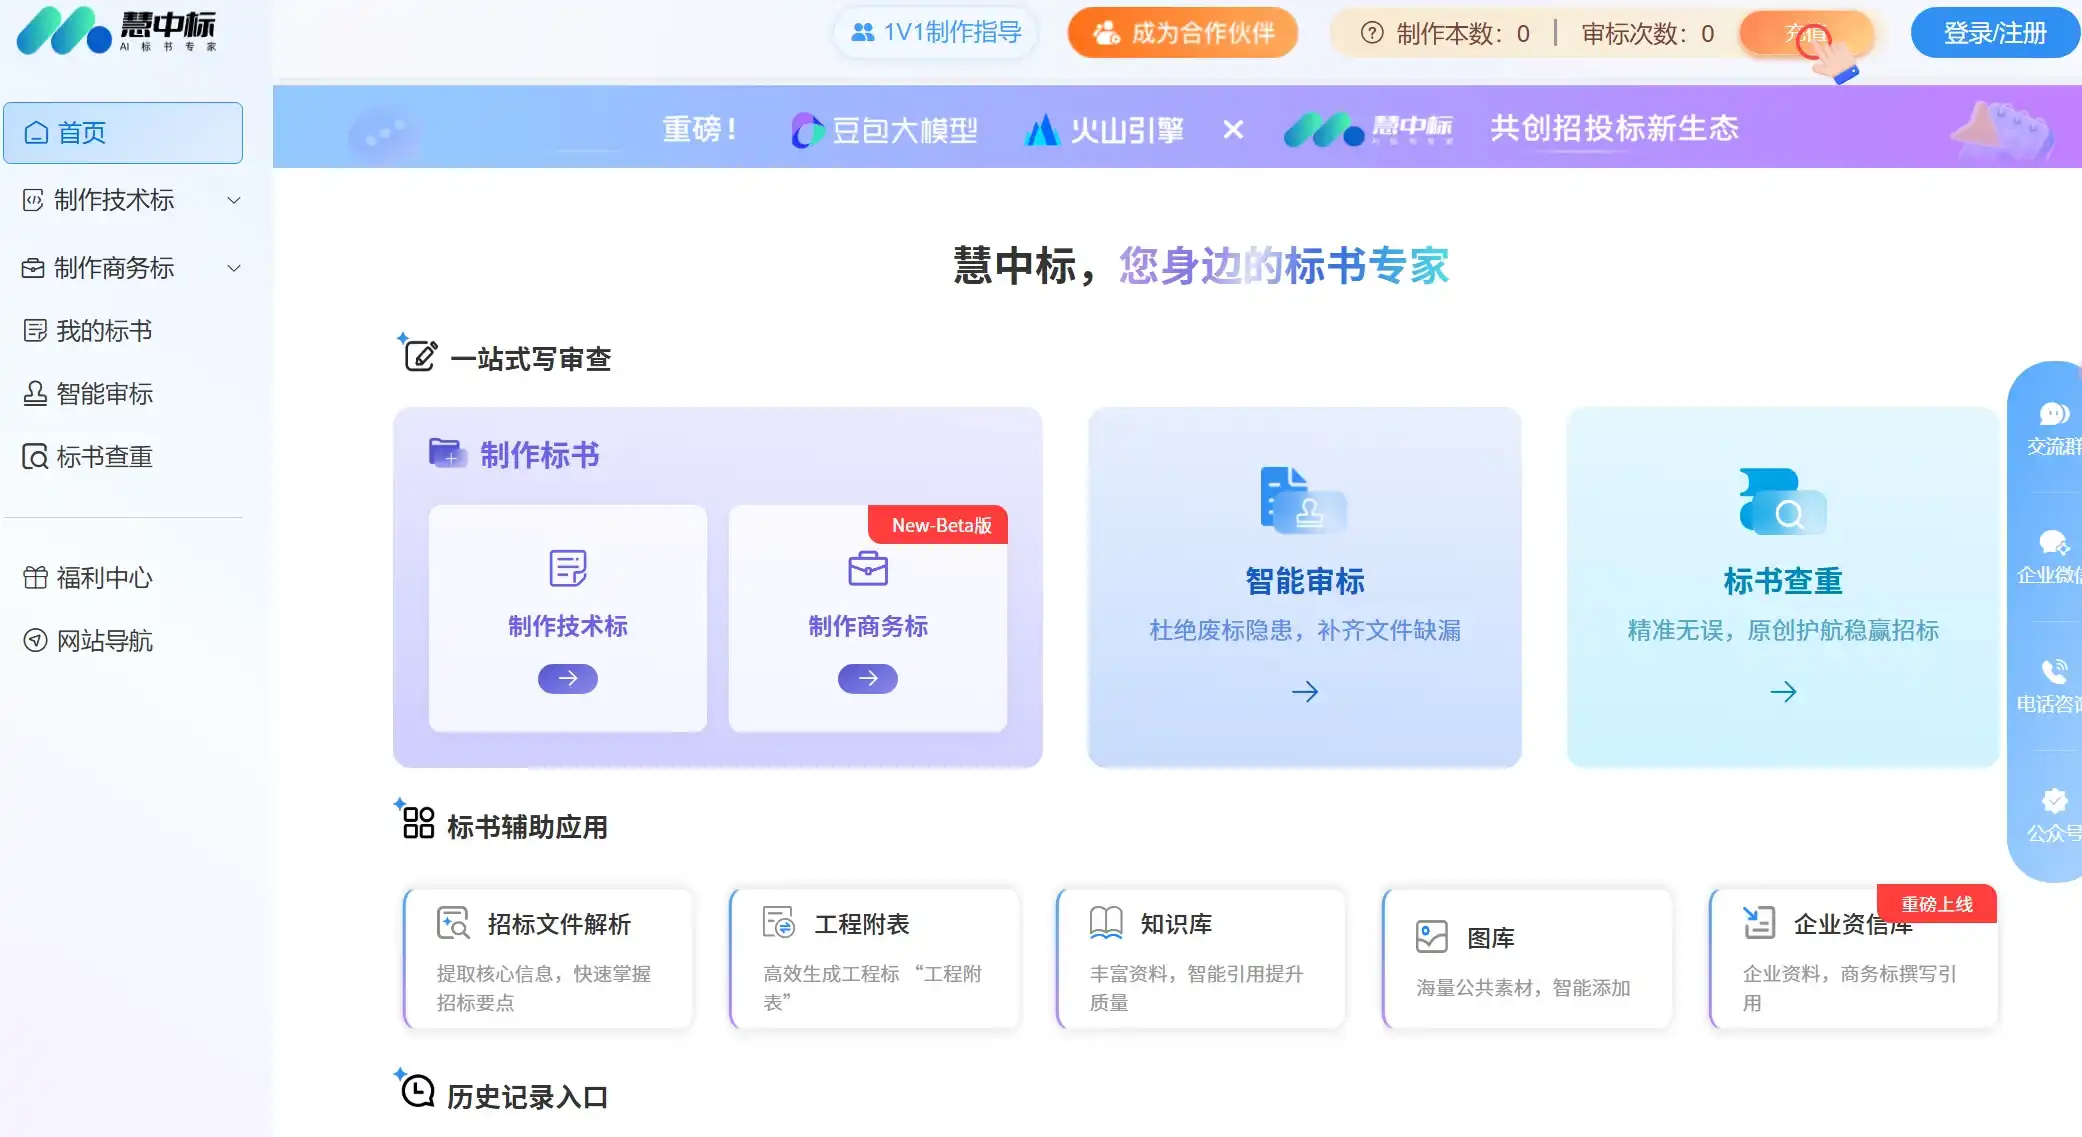Click the 1V1制作指导 button
This screenshot has width=2082, height=1137.
tap(935, 33)
